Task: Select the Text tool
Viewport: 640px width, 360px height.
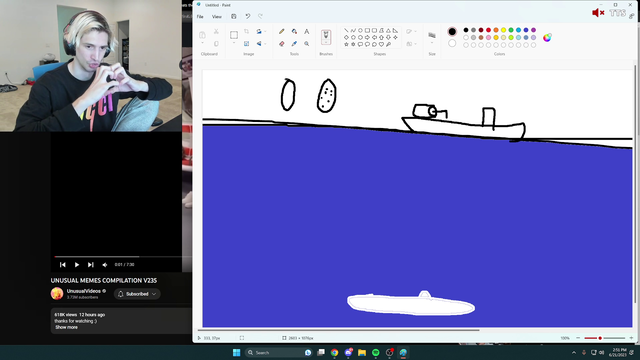Action: pyautogui.click(x=307, y=31)
